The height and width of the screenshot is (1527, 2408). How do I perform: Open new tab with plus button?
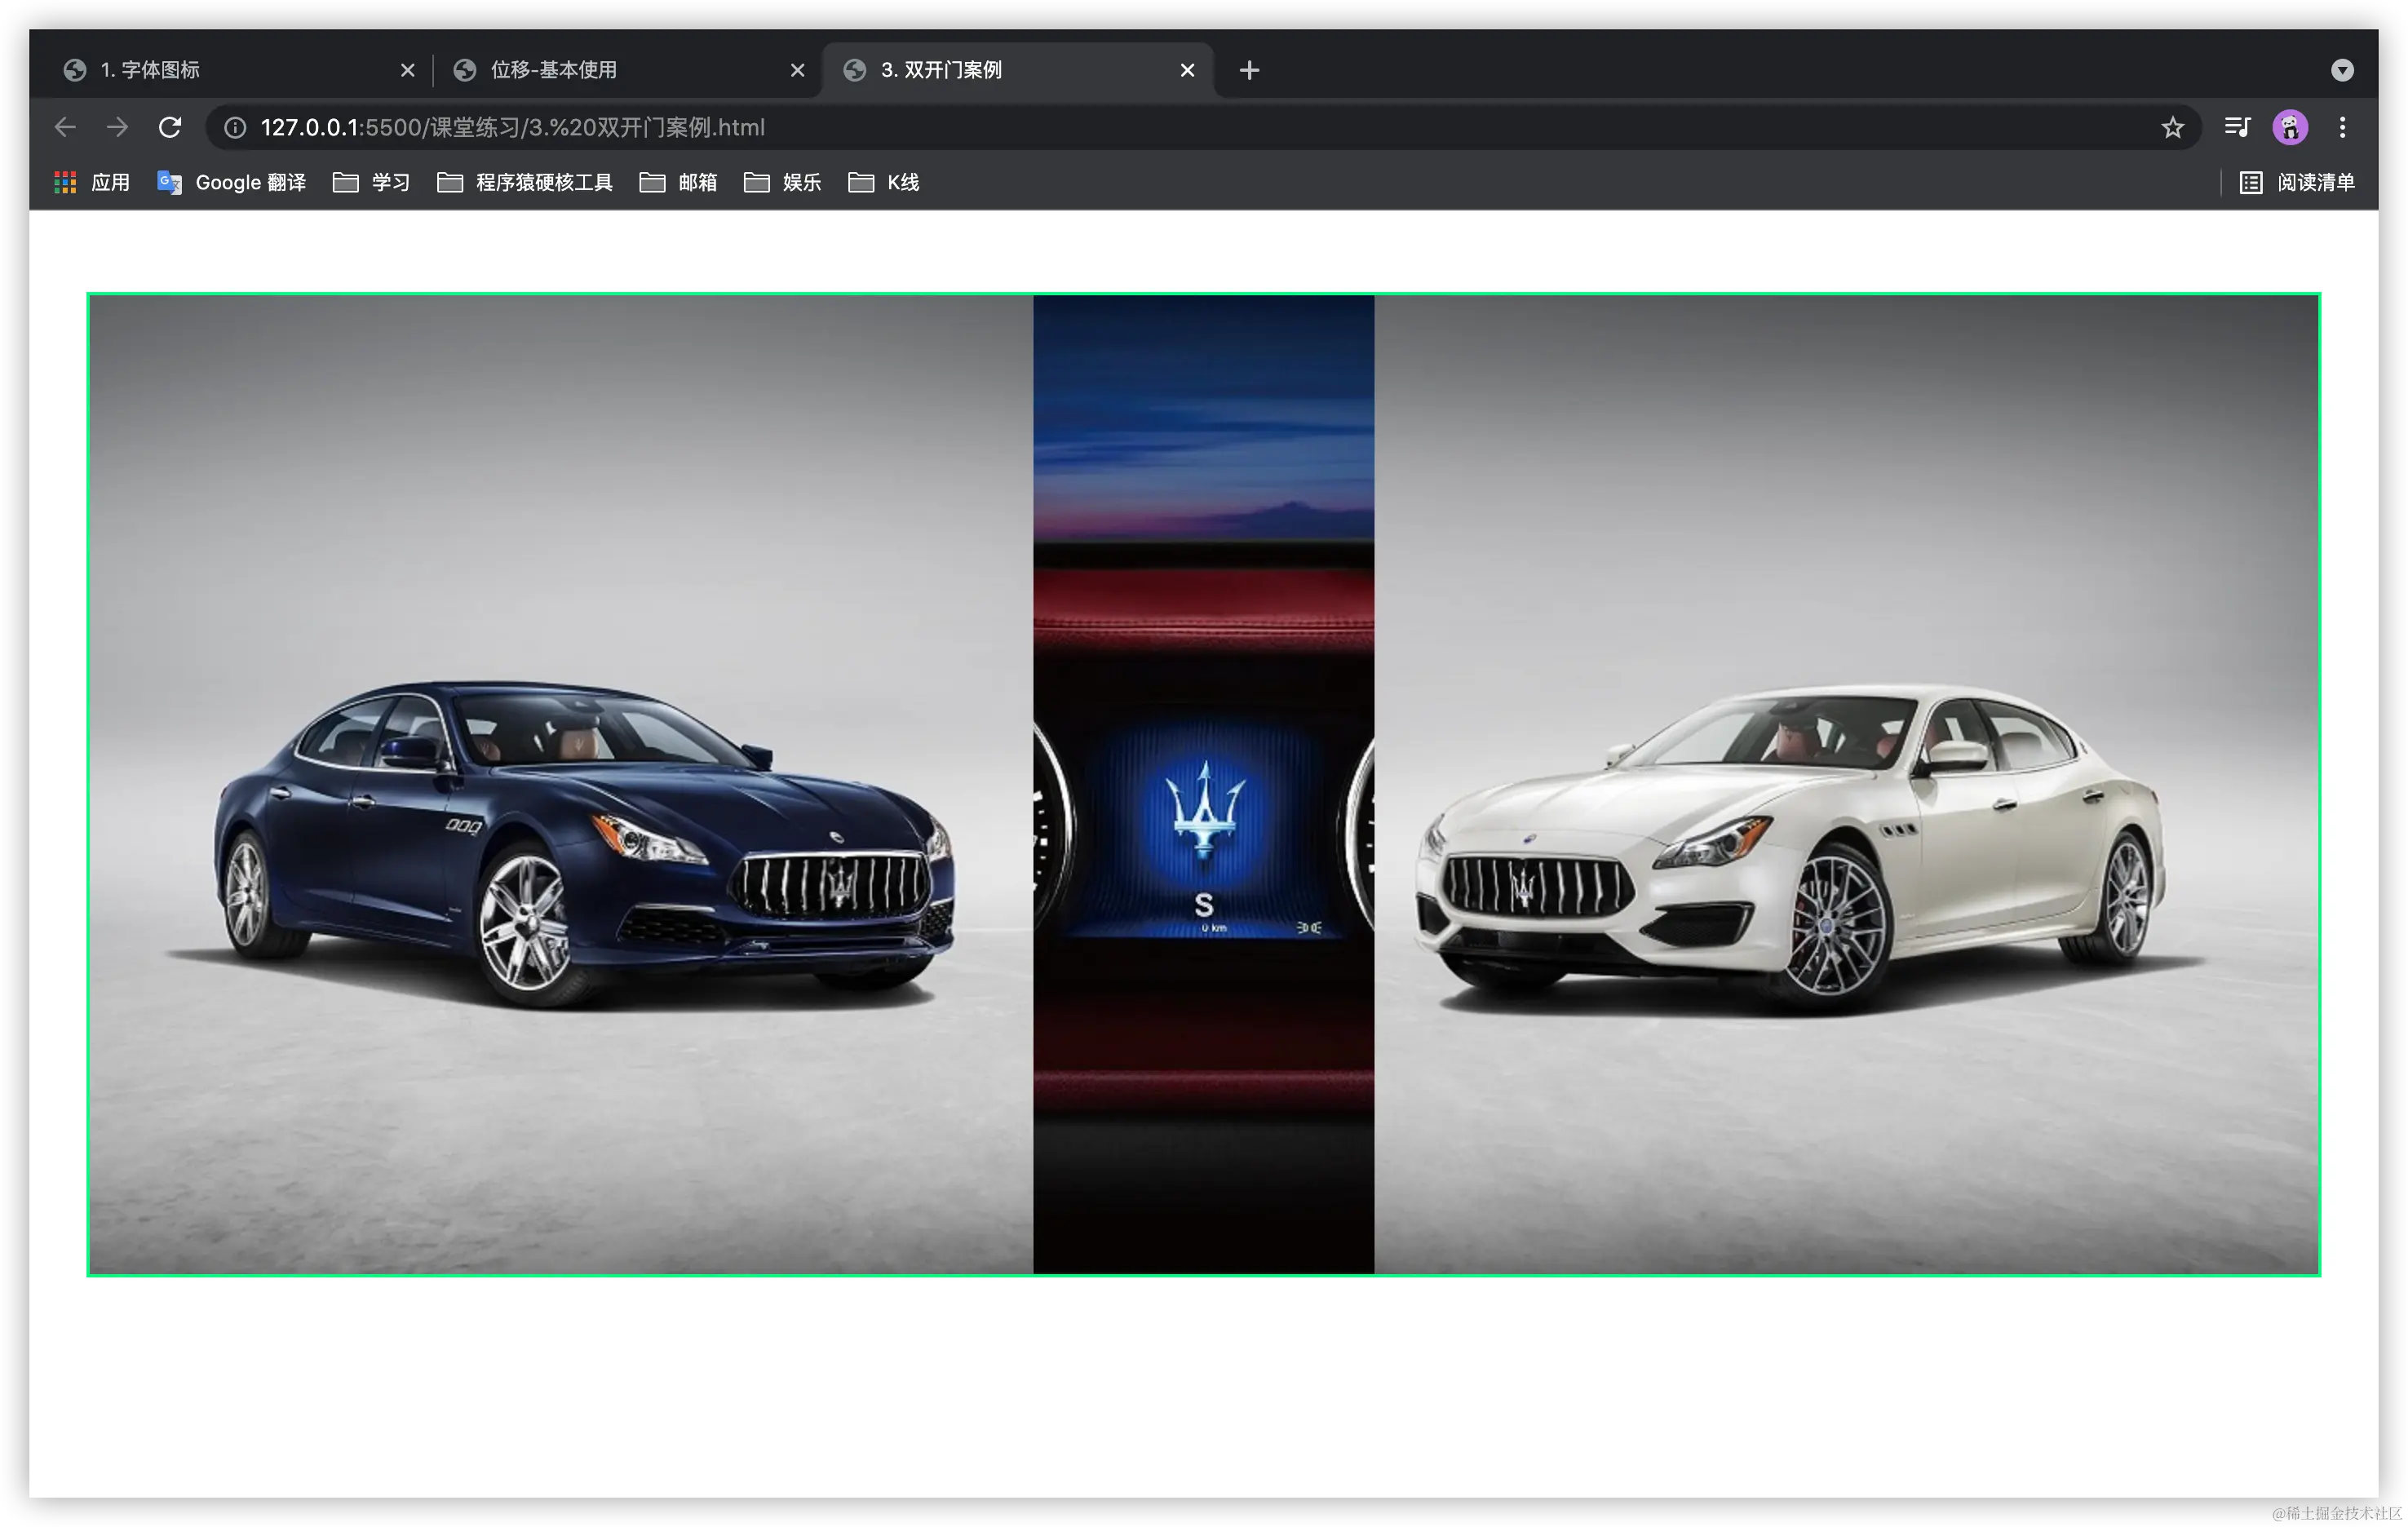[1249, 70]
